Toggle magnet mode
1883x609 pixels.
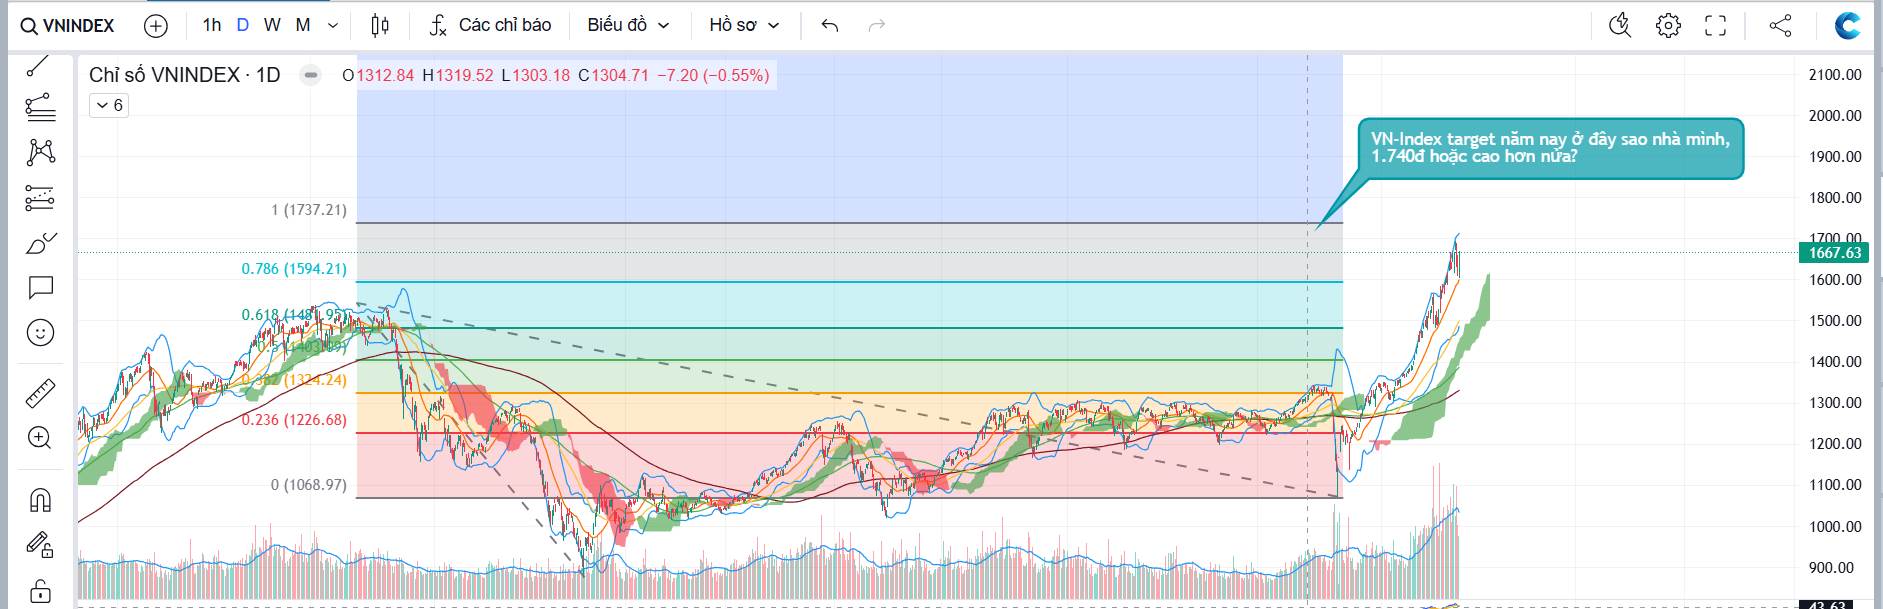coord(40,499)
